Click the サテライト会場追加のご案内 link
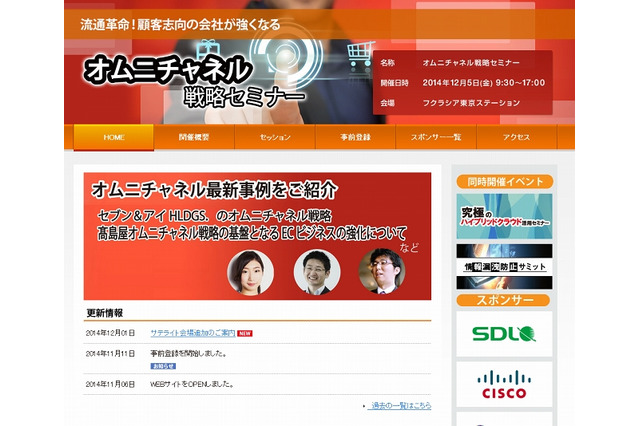 [x=193, y=333]
